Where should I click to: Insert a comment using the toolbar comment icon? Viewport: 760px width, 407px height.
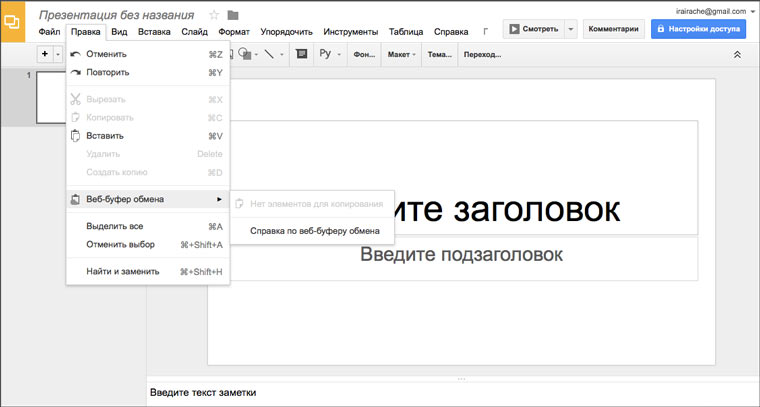[302, 54]
